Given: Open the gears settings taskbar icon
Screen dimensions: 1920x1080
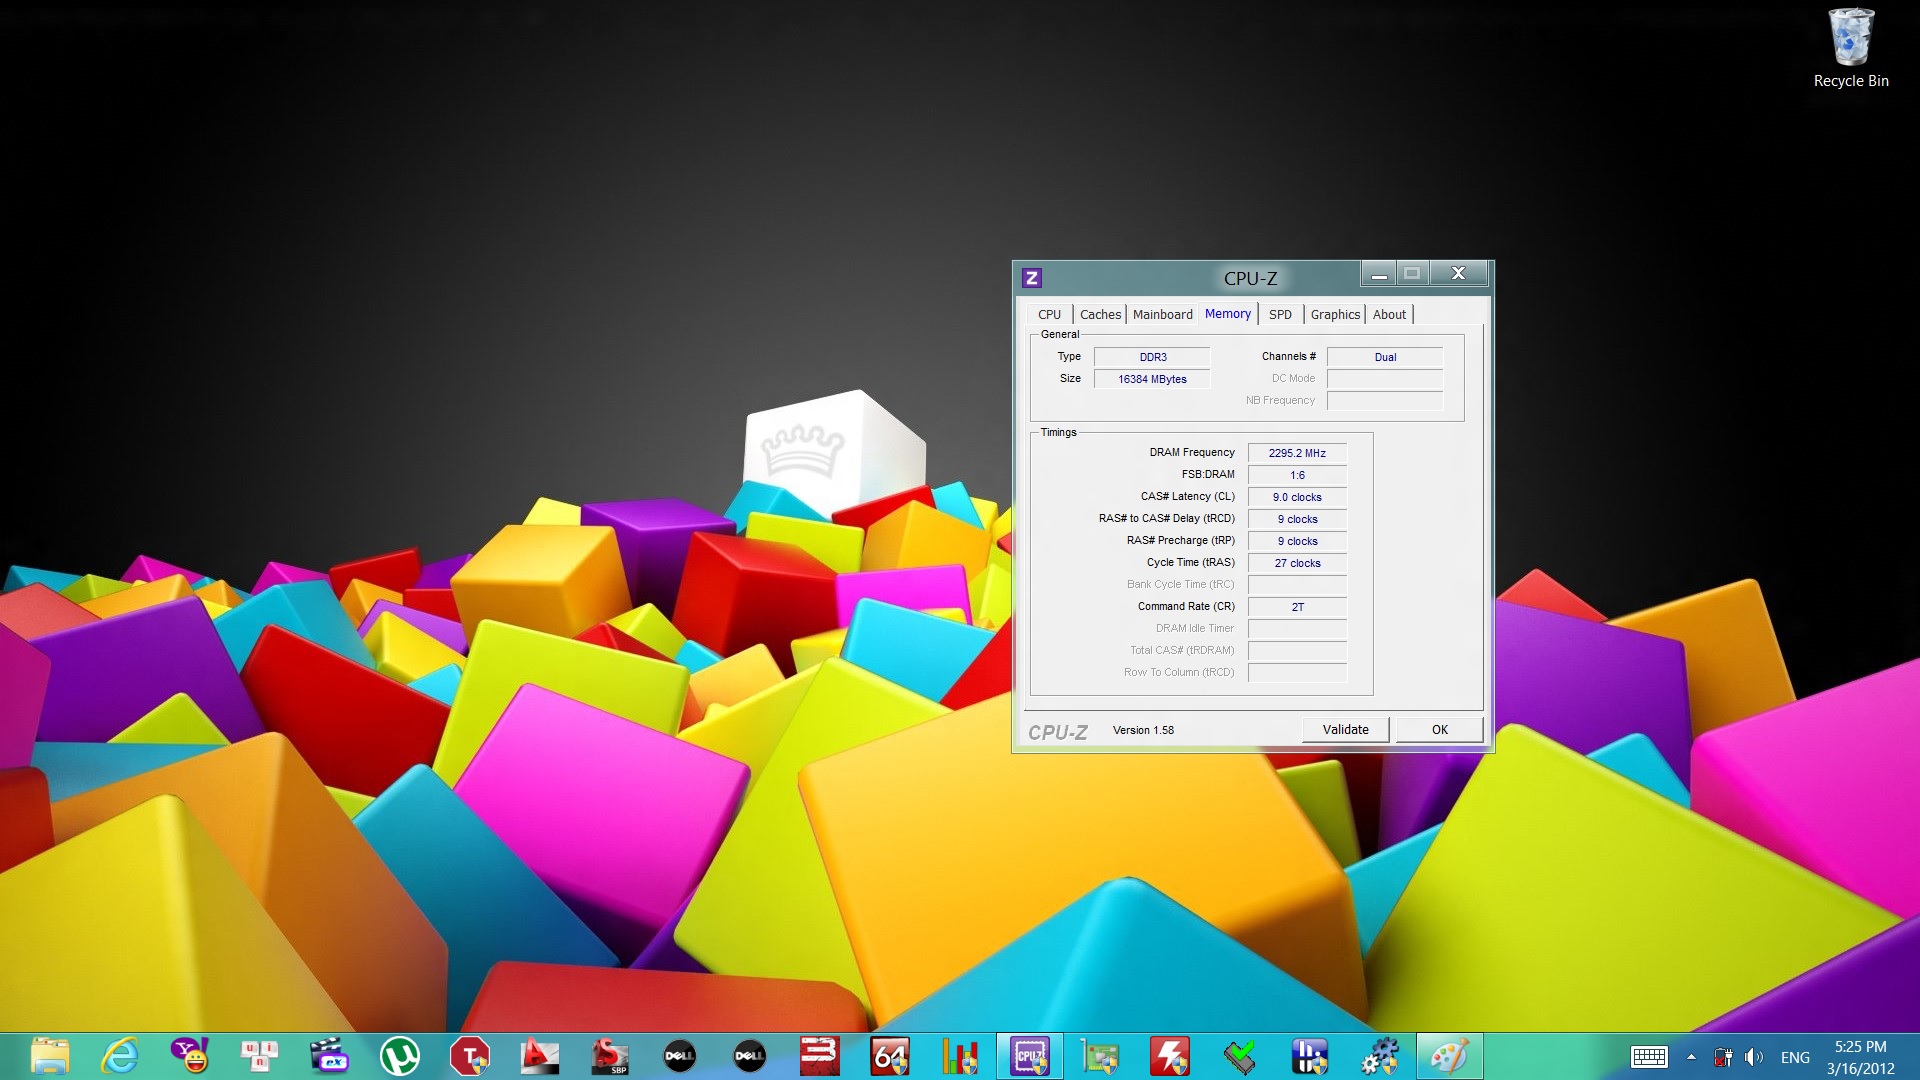Looking at the screenshot, I should [1380, 1056].
